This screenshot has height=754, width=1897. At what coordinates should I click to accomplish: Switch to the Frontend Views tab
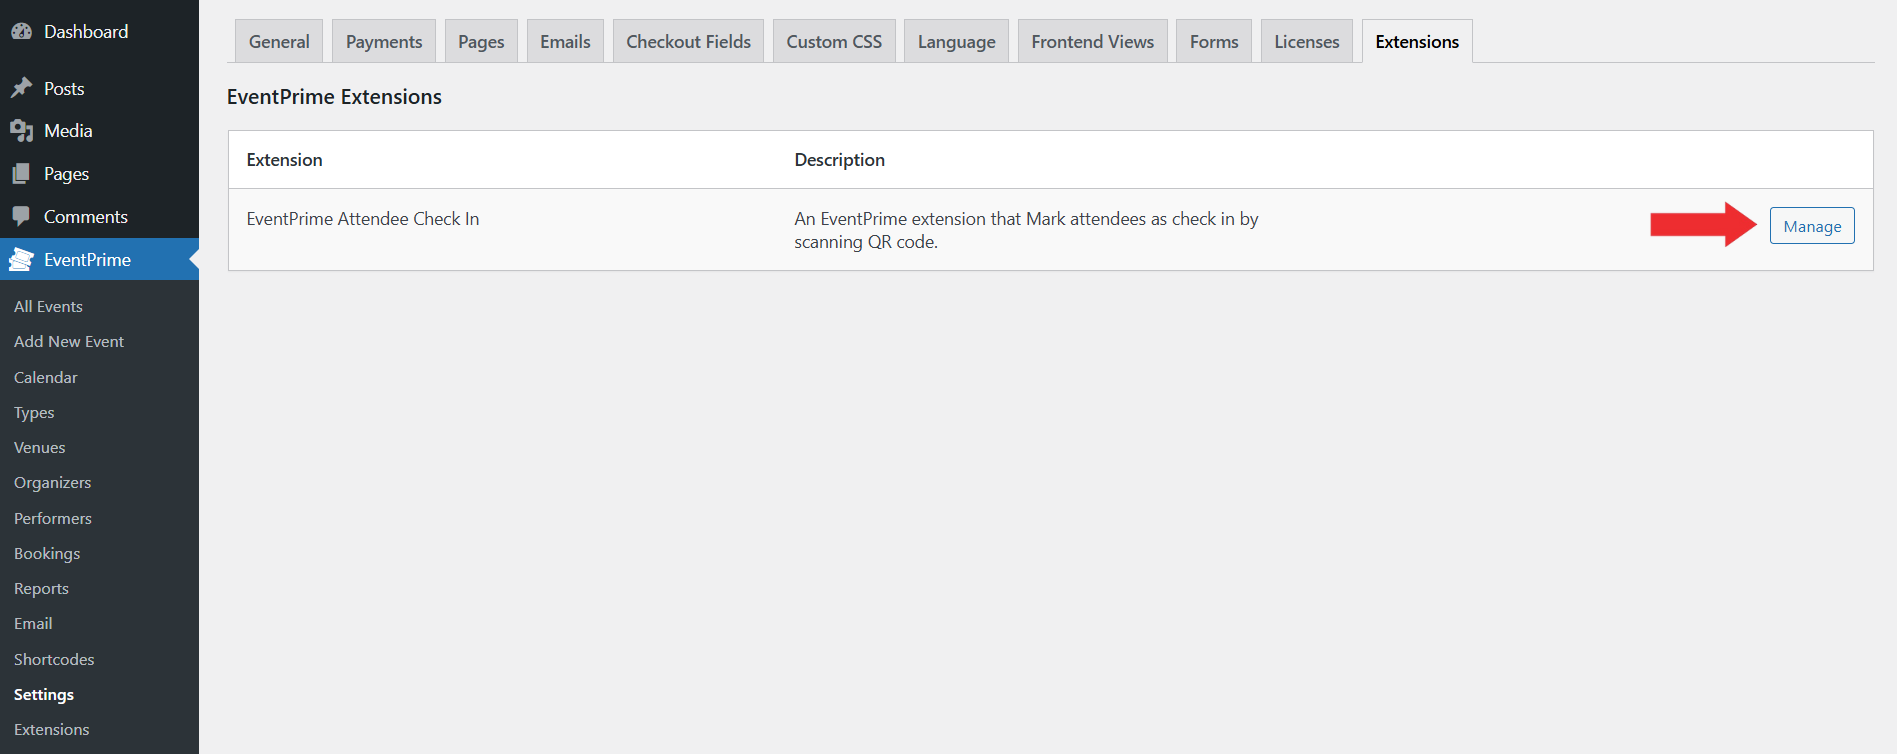(1092, 42)
